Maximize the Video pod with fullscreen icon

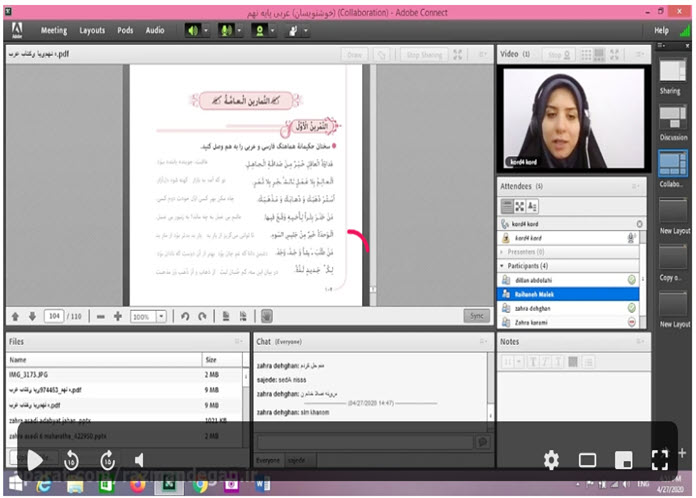coord(614,55)
